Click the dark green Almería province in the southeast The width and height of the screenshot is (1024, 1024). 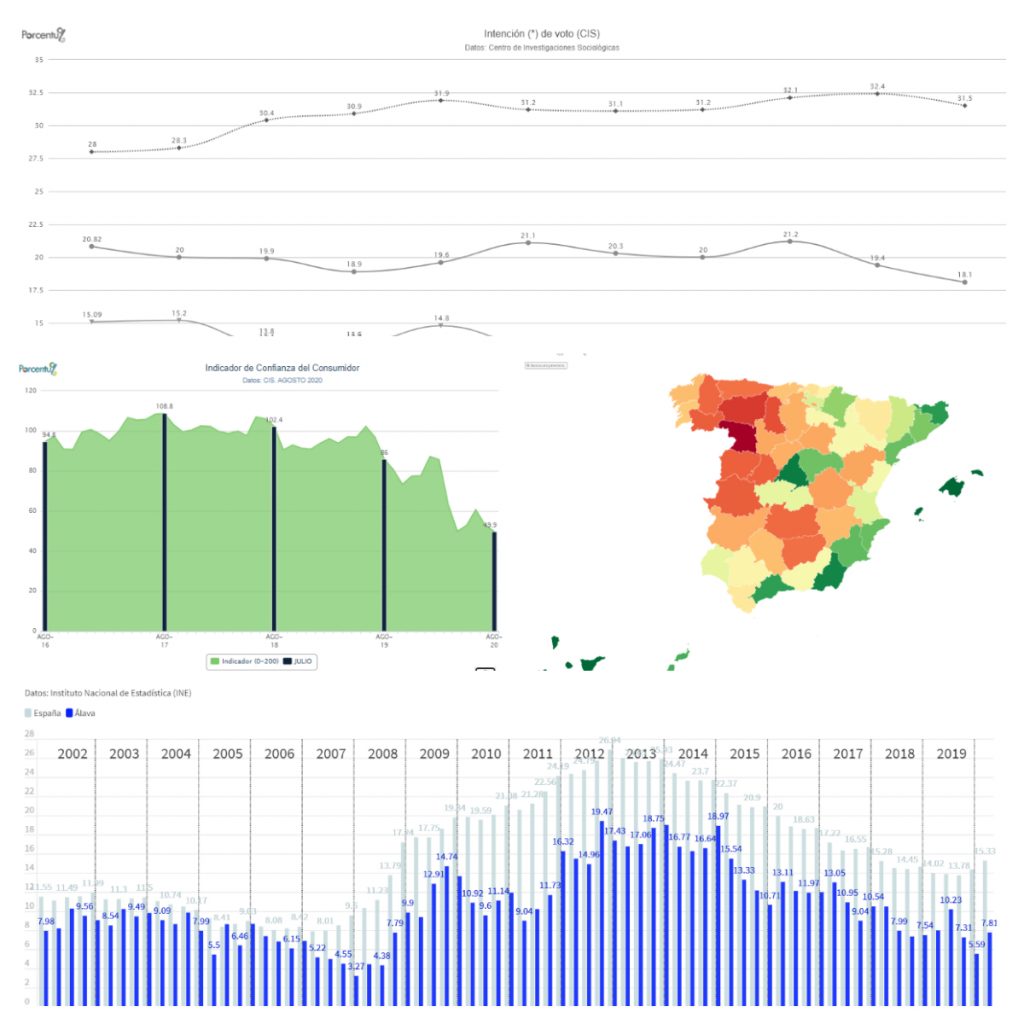pyautogui.click(x=831, y=572)
